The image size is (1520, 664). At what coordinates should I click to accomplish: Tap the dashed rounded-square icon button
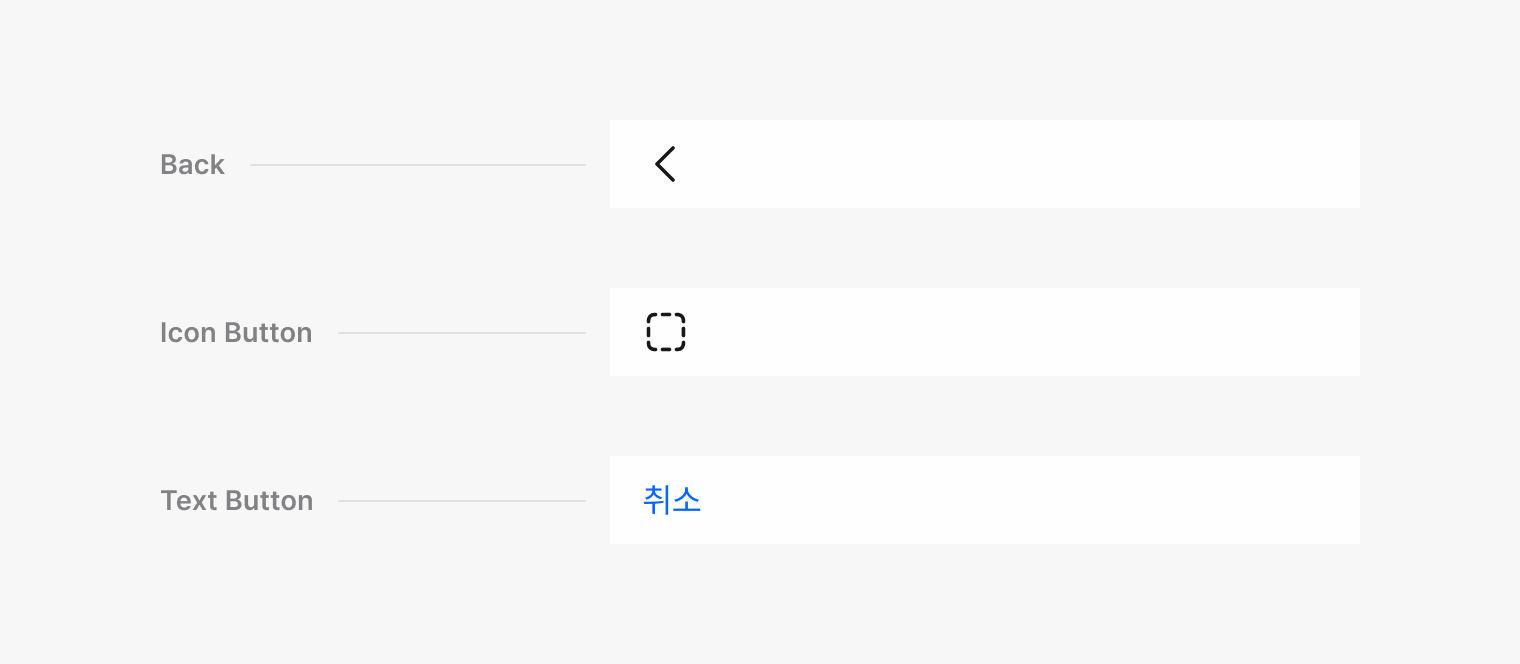coord(666,332)
